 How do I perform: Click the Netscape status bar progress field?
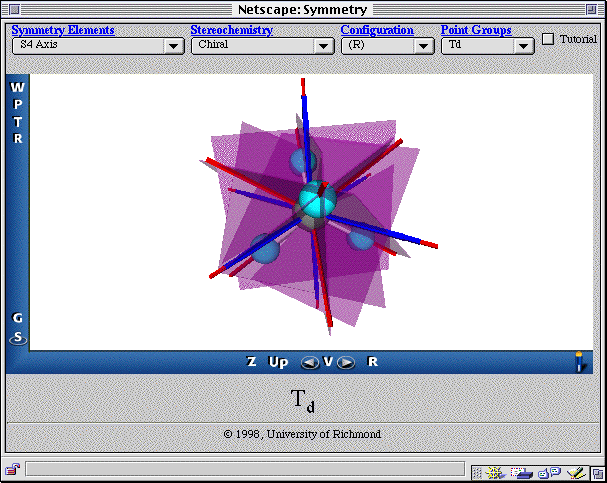click(x=245, y=469)
